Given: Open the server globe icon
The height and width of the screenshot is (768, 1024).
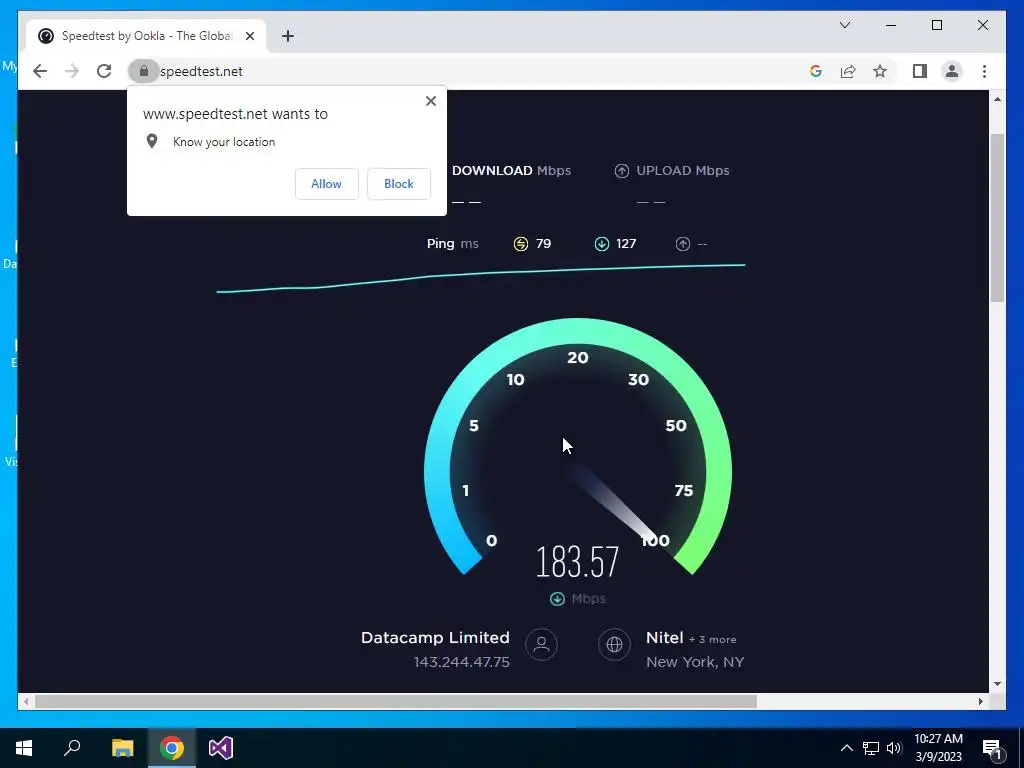Looking at the screenshot, I should point(614,645).
